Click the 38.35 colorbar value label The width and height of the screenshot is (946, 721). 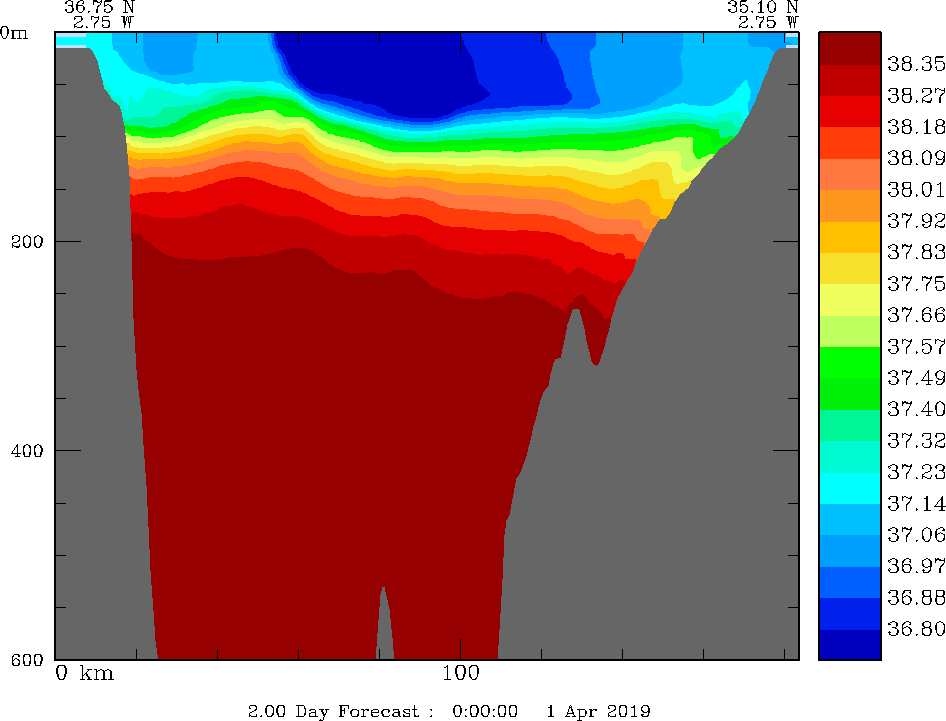click(x=916, y=63)
